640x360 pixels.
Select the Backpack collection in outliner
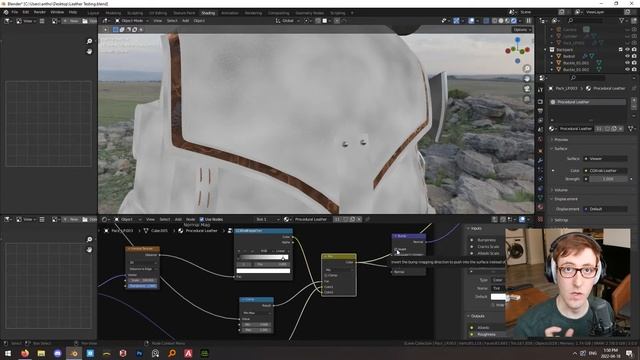click(564, 49)
